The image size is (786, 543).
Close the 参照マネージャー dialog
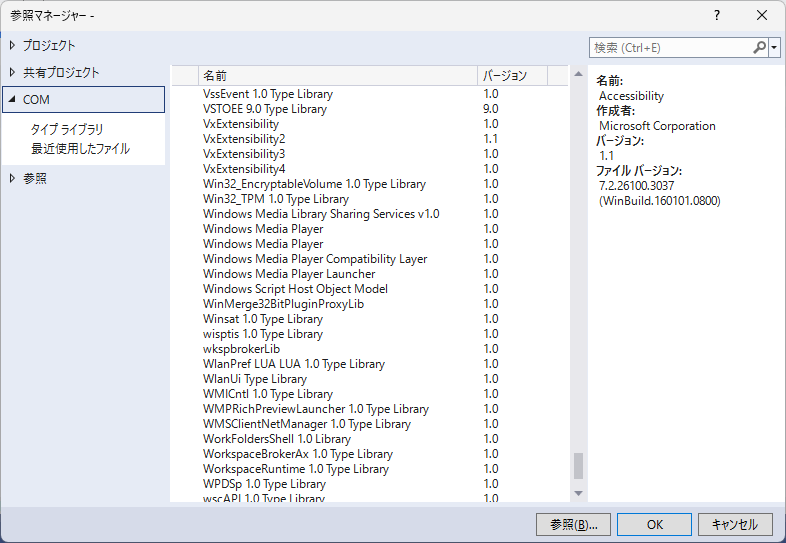pos(762,16)
